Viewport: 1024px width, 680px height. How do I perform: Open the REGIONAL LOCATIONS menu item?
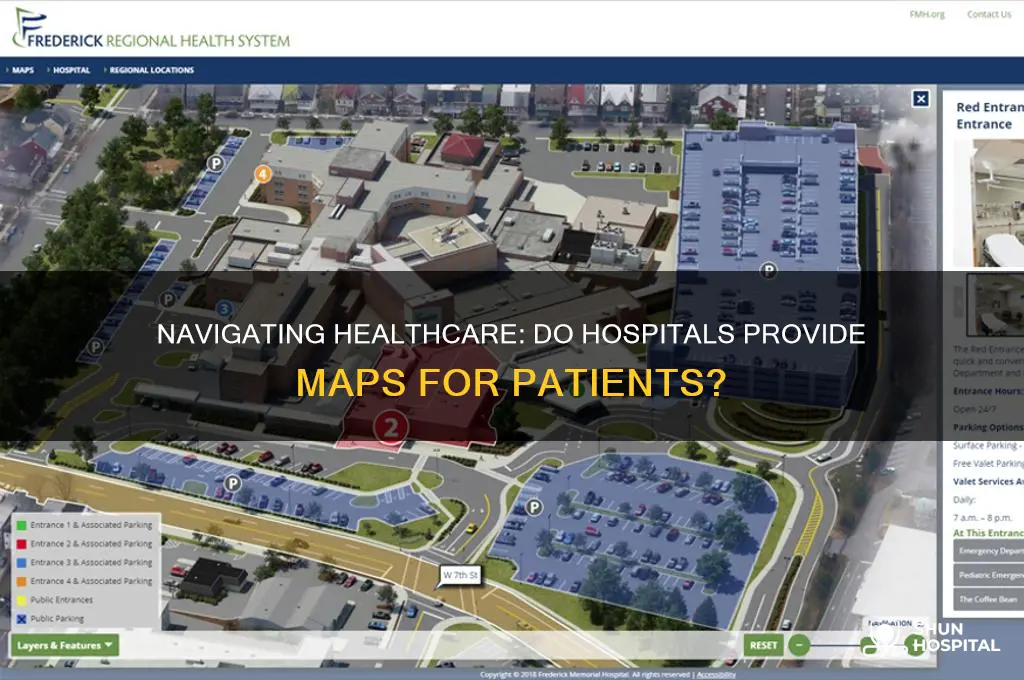(152, 70)
